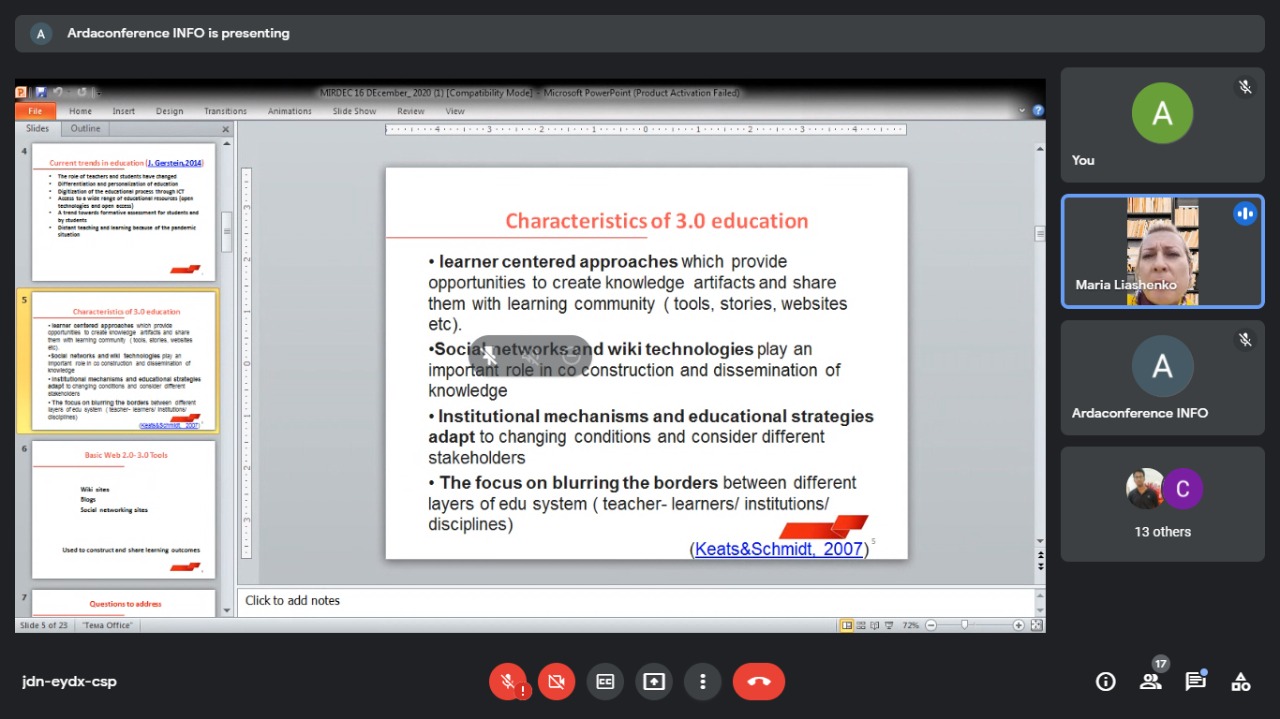The width and height of the screenshot is (1280, 719).
Task: Click the notes field Click to add notes
Action: (636, 601)
